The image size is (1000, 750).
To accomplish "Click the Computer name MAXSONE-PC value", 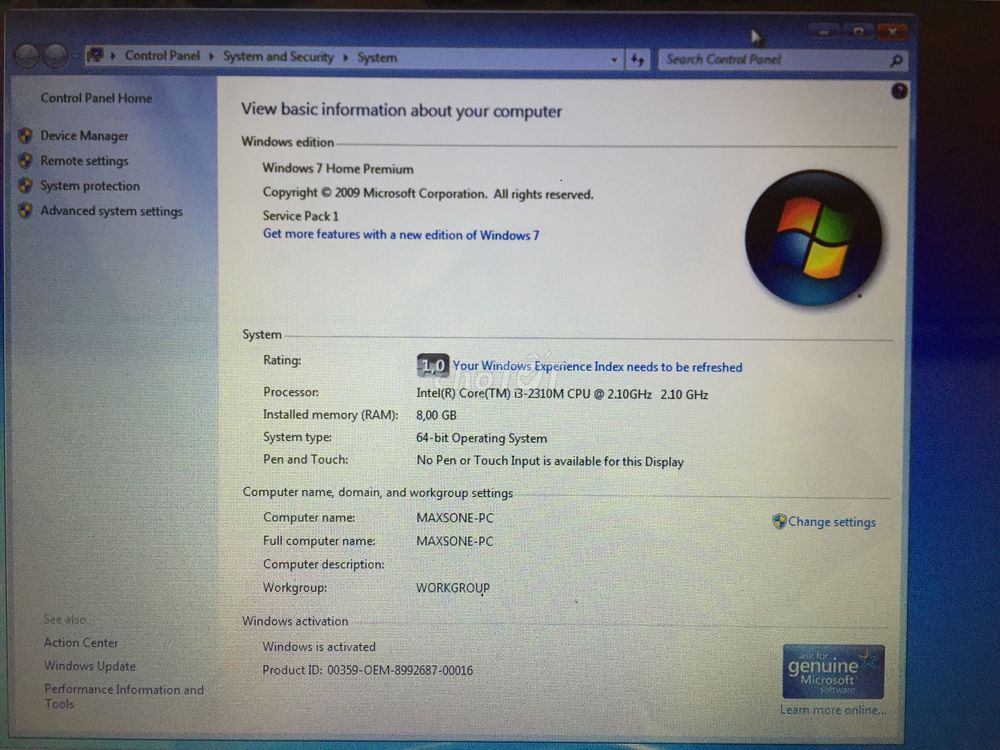I will pos(455,518).
